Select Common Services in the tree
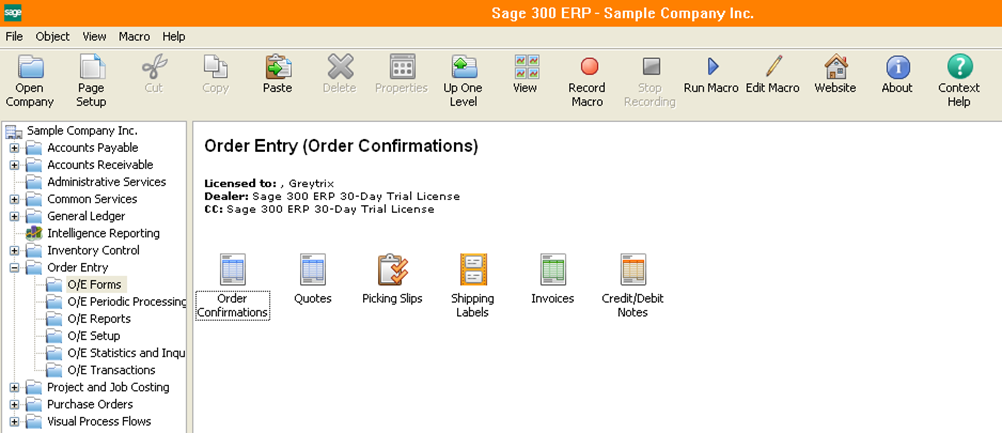Viewport: 1002px width, 433px height. (x=92, y=199)
